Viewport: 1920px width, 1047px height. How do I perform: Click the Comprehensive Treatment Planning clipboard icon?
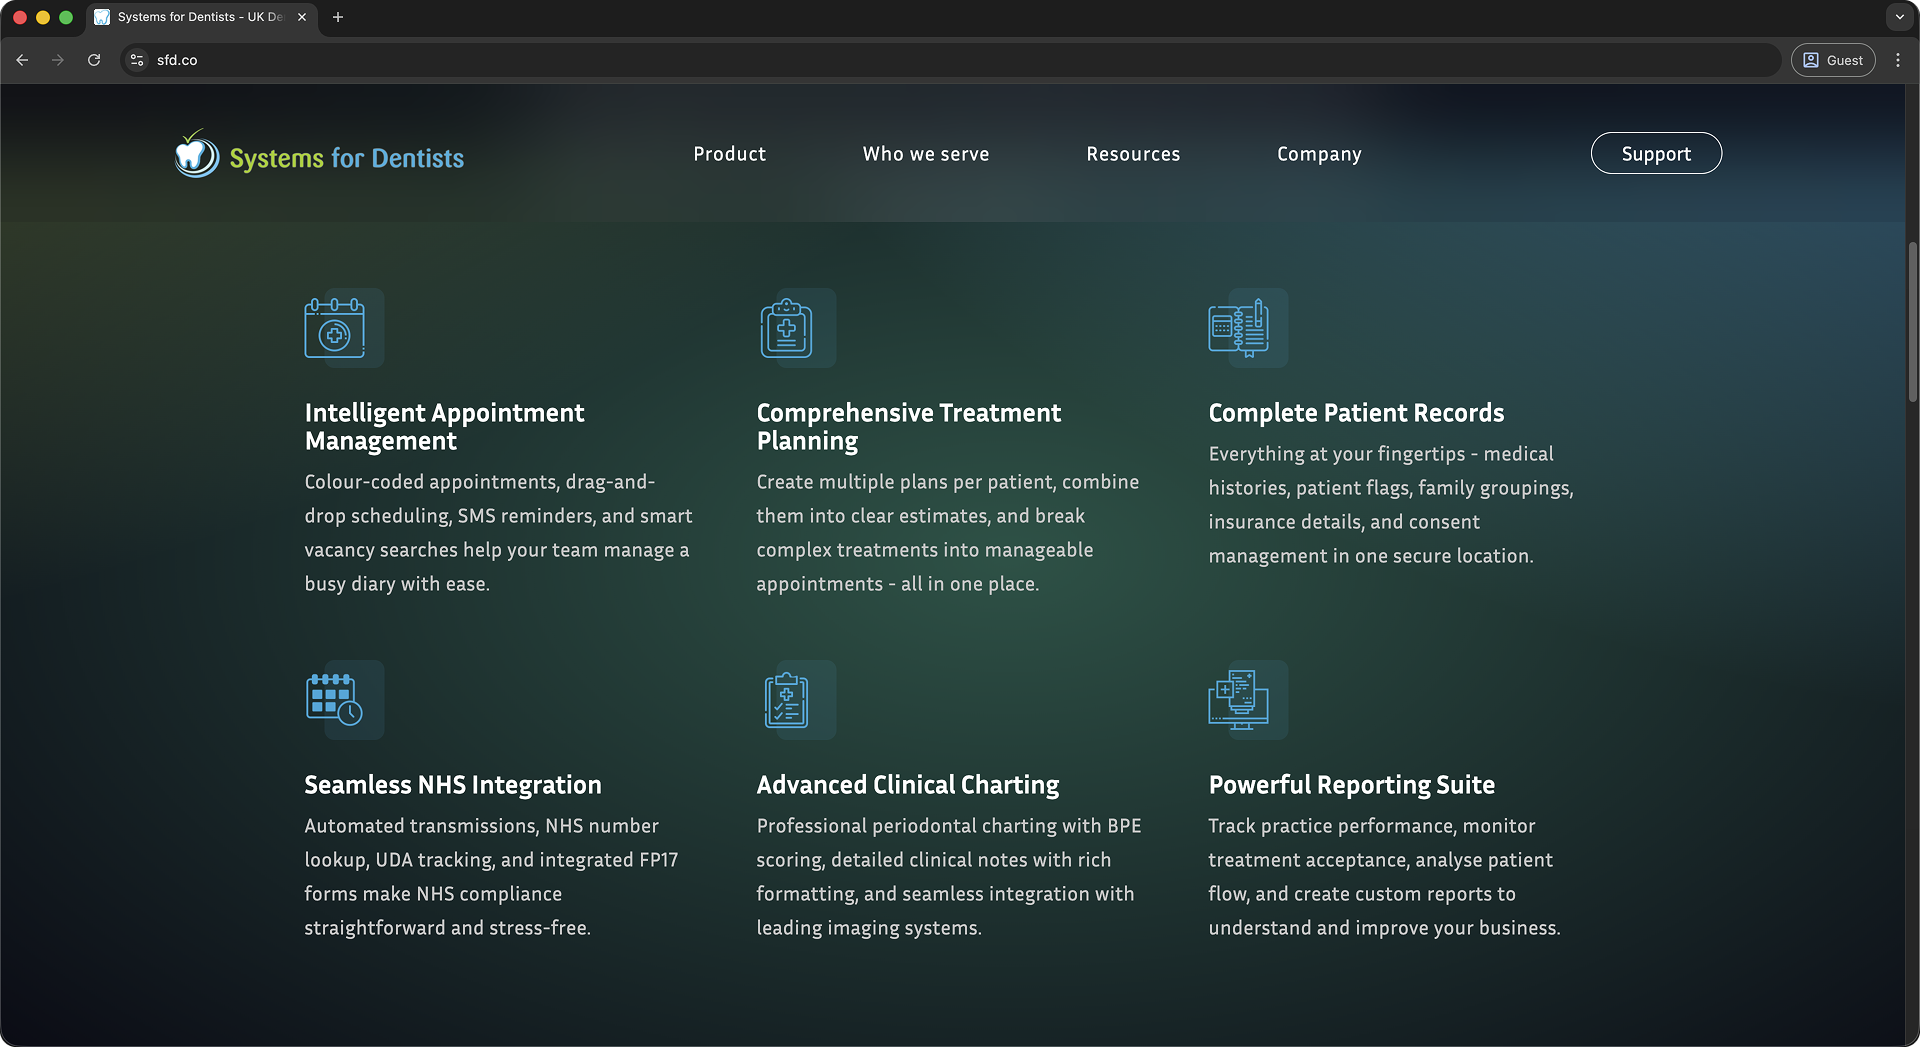point(787,328)
